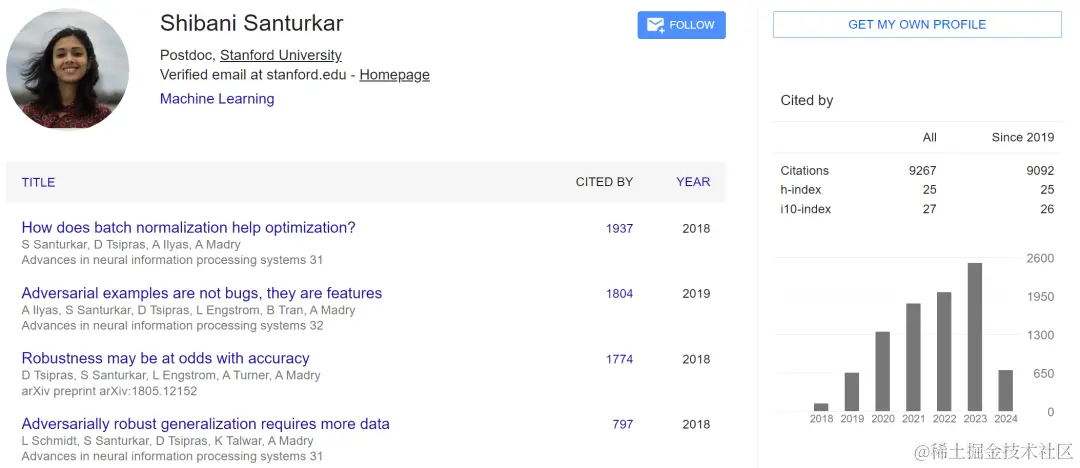
Task: Open 'Adversarially robust generalization requires more data'
Action: pos(205,424)
